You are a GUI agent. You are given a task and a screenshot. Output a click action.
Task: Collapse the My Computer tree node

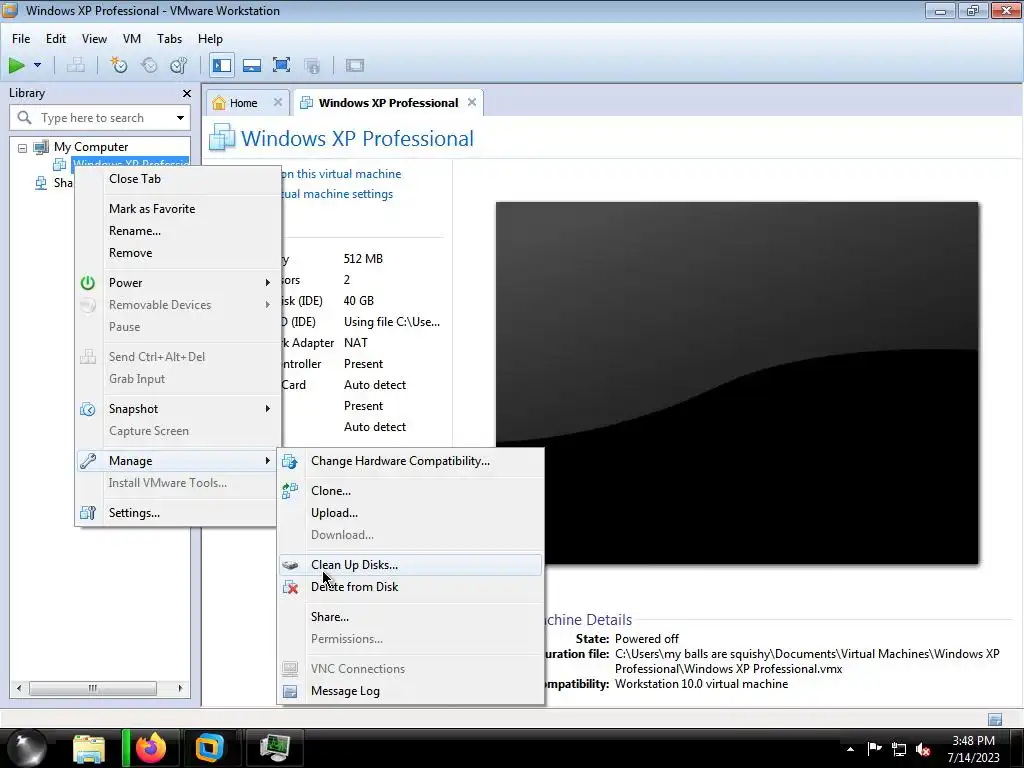click(x=22, y=148)
